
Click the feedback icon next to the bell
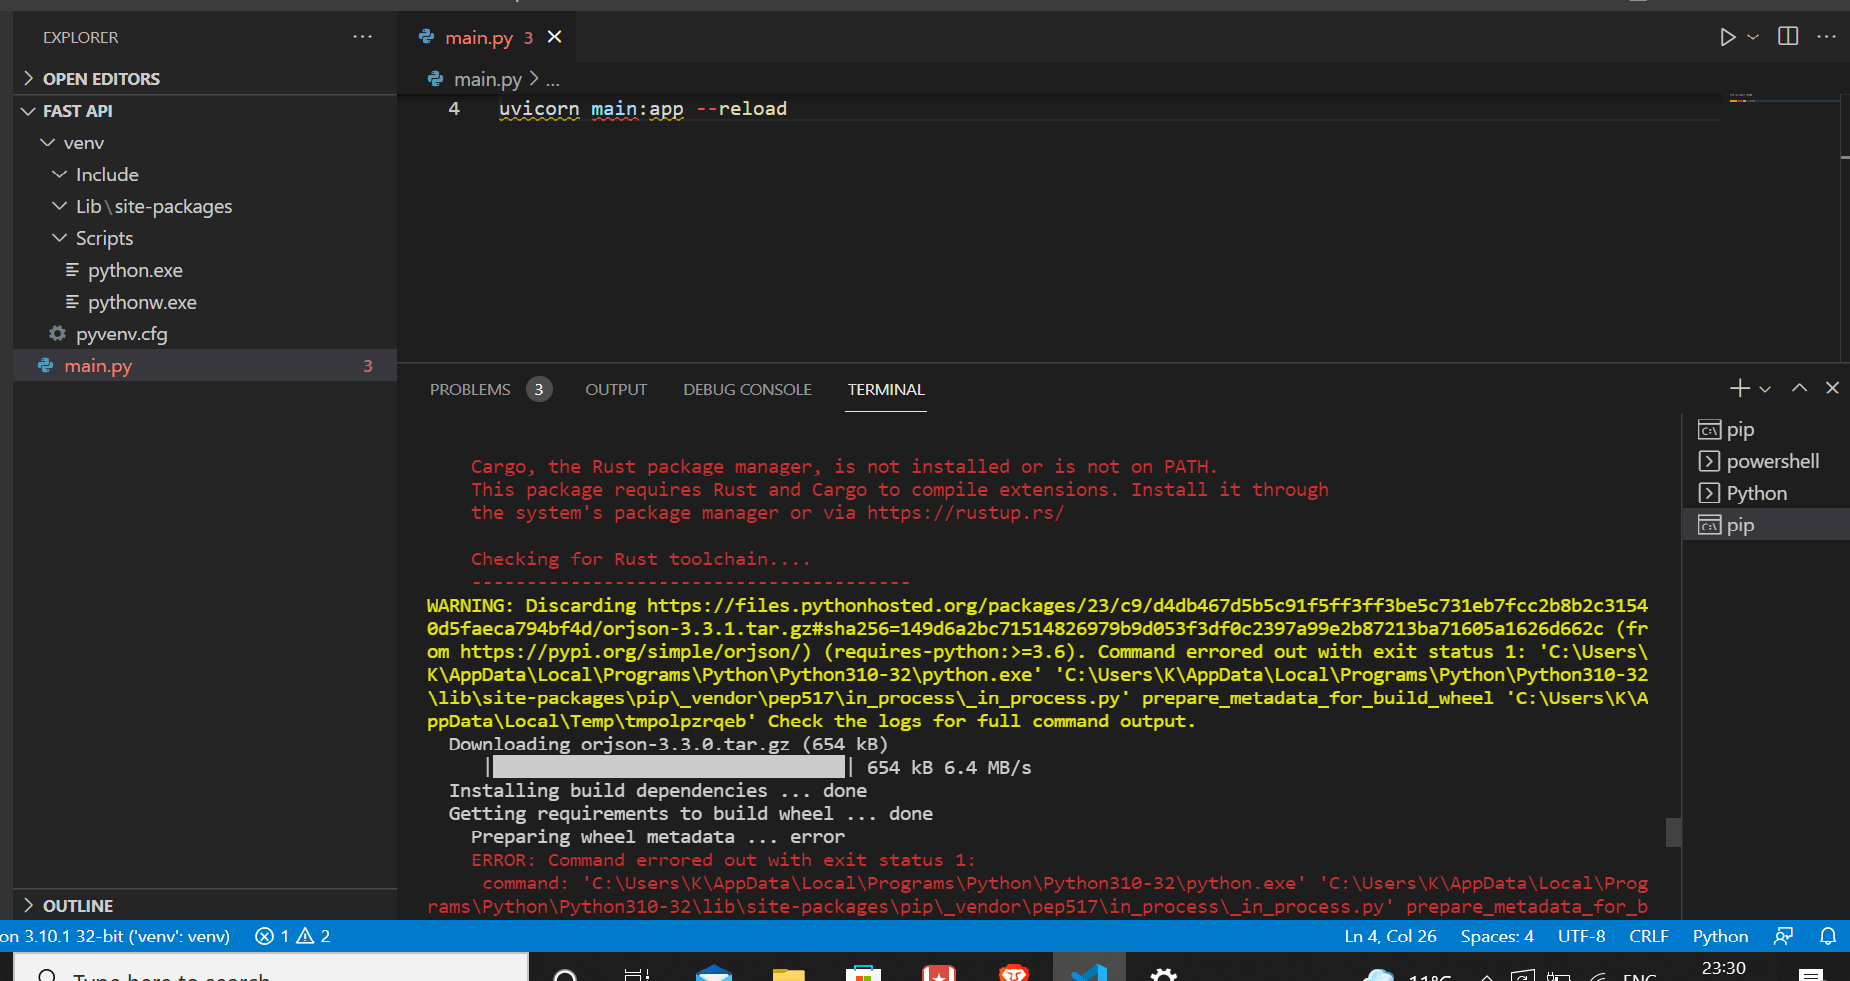point(1785,936)
